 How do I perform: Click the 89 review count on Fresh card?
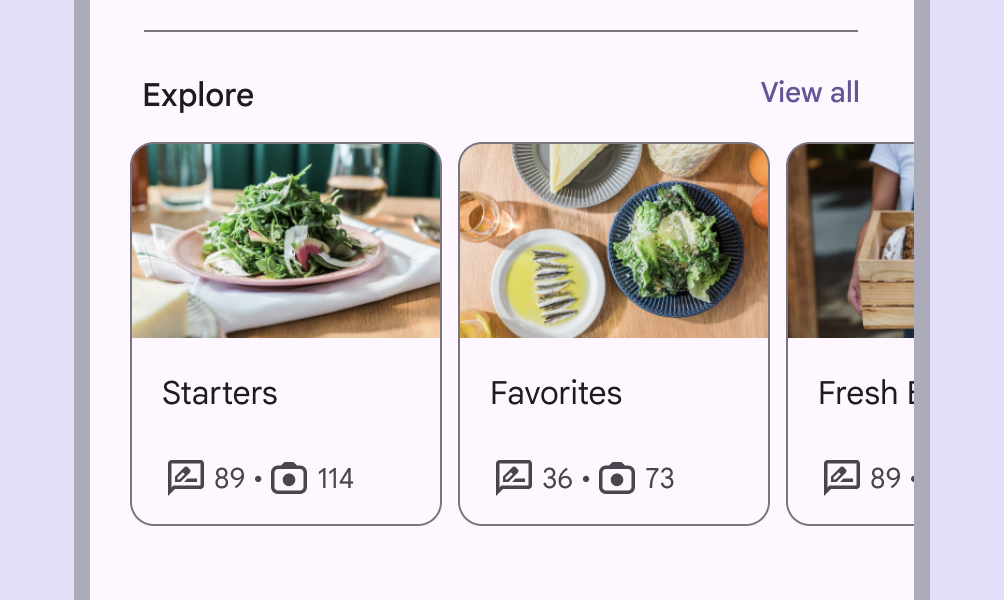[885, 479]
